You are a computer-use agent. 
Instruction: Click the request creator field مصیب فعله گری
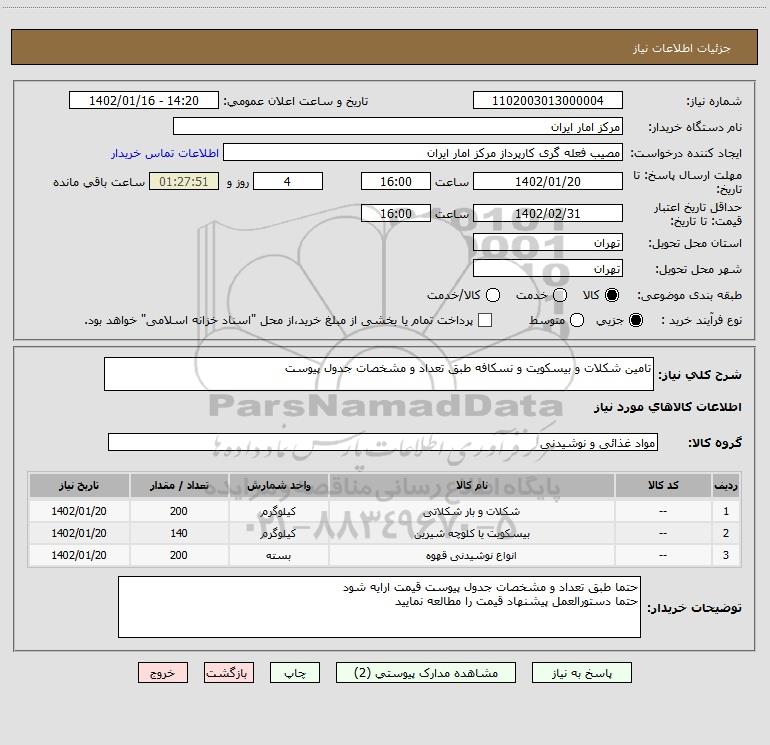[x=423, y=153]
